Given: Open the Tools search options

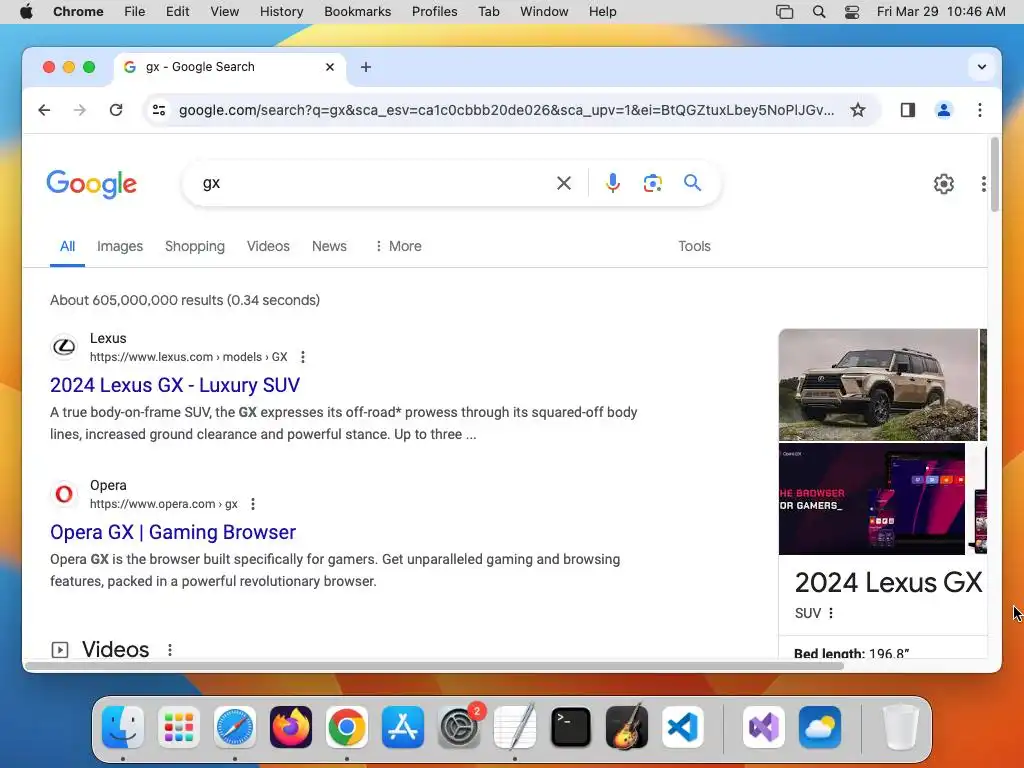Looking at the screenshot, I should point(694,246).
